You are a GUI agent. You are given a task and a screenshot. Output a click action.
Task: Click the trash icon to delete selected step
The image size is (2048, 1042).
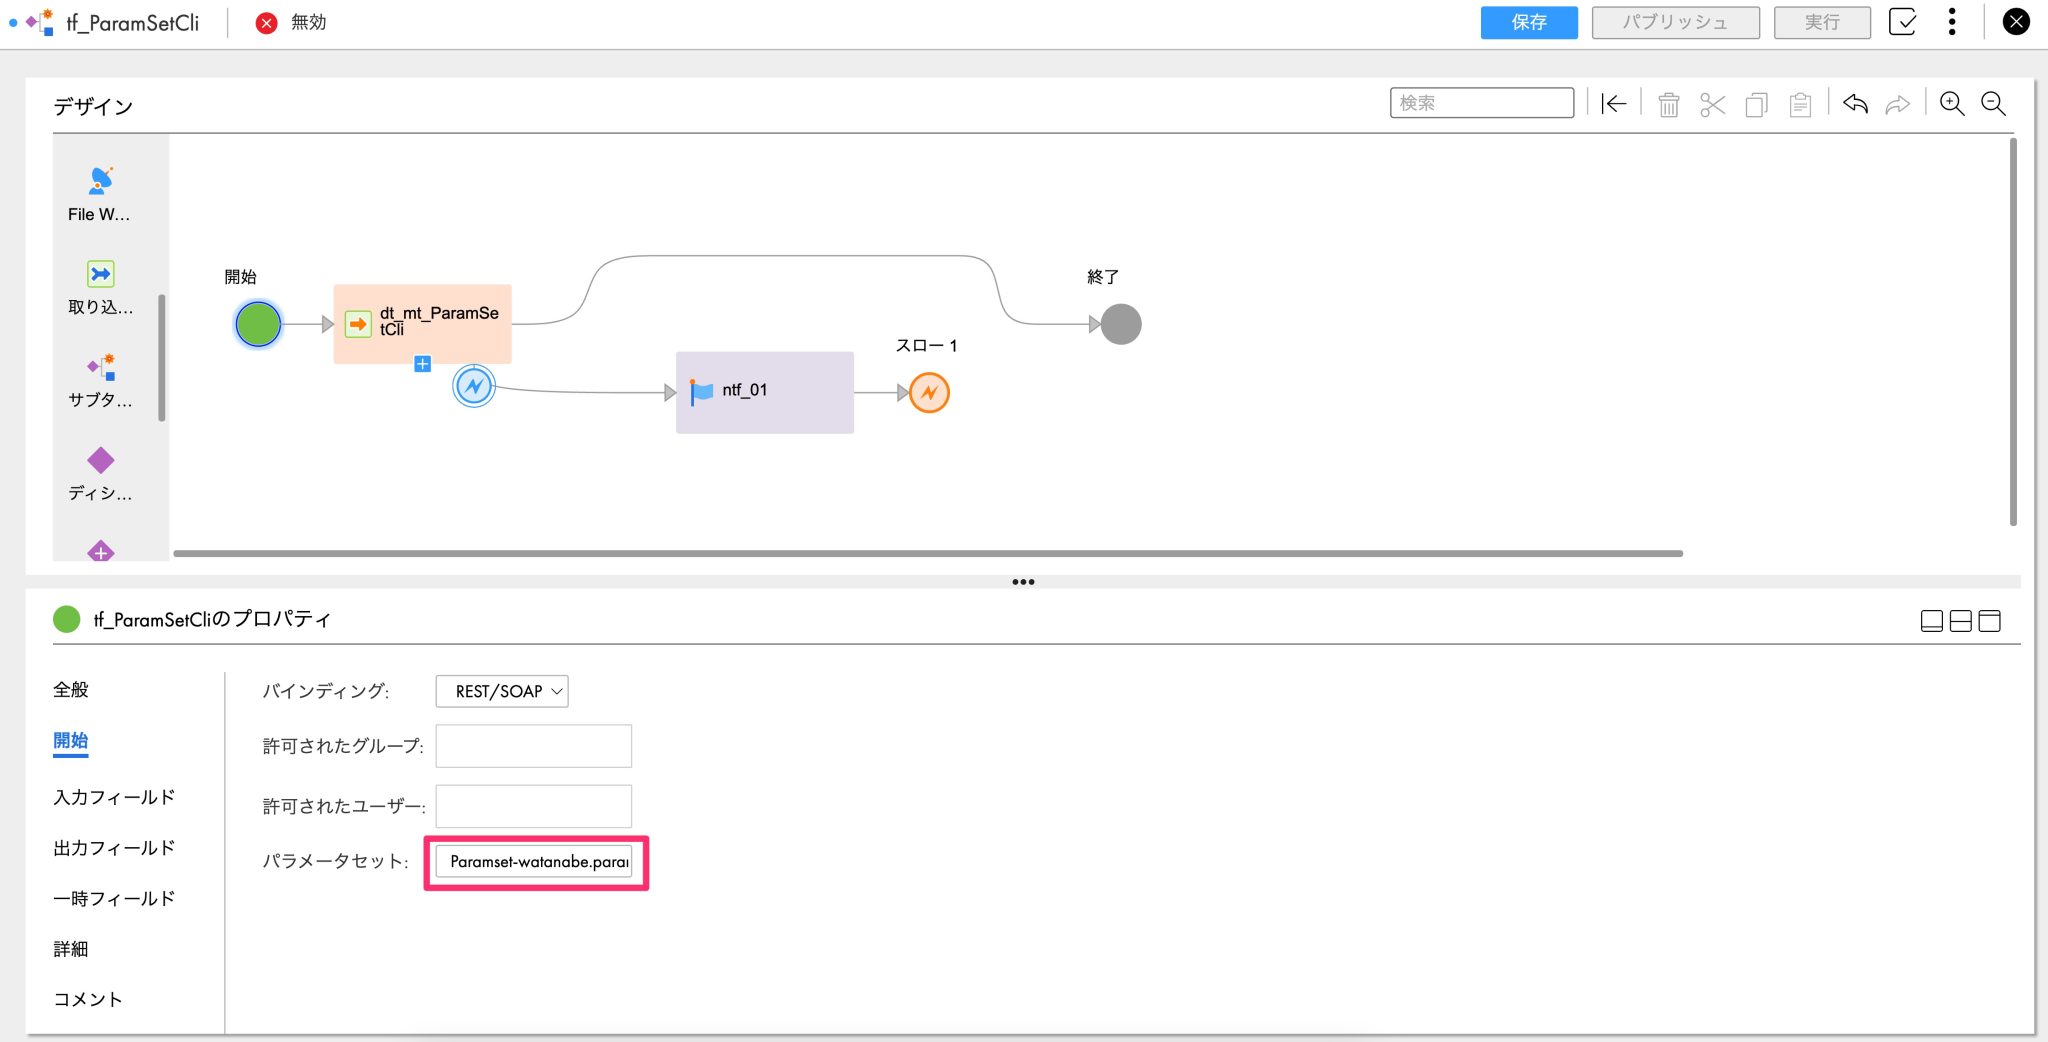click(x=1668, y=103)
